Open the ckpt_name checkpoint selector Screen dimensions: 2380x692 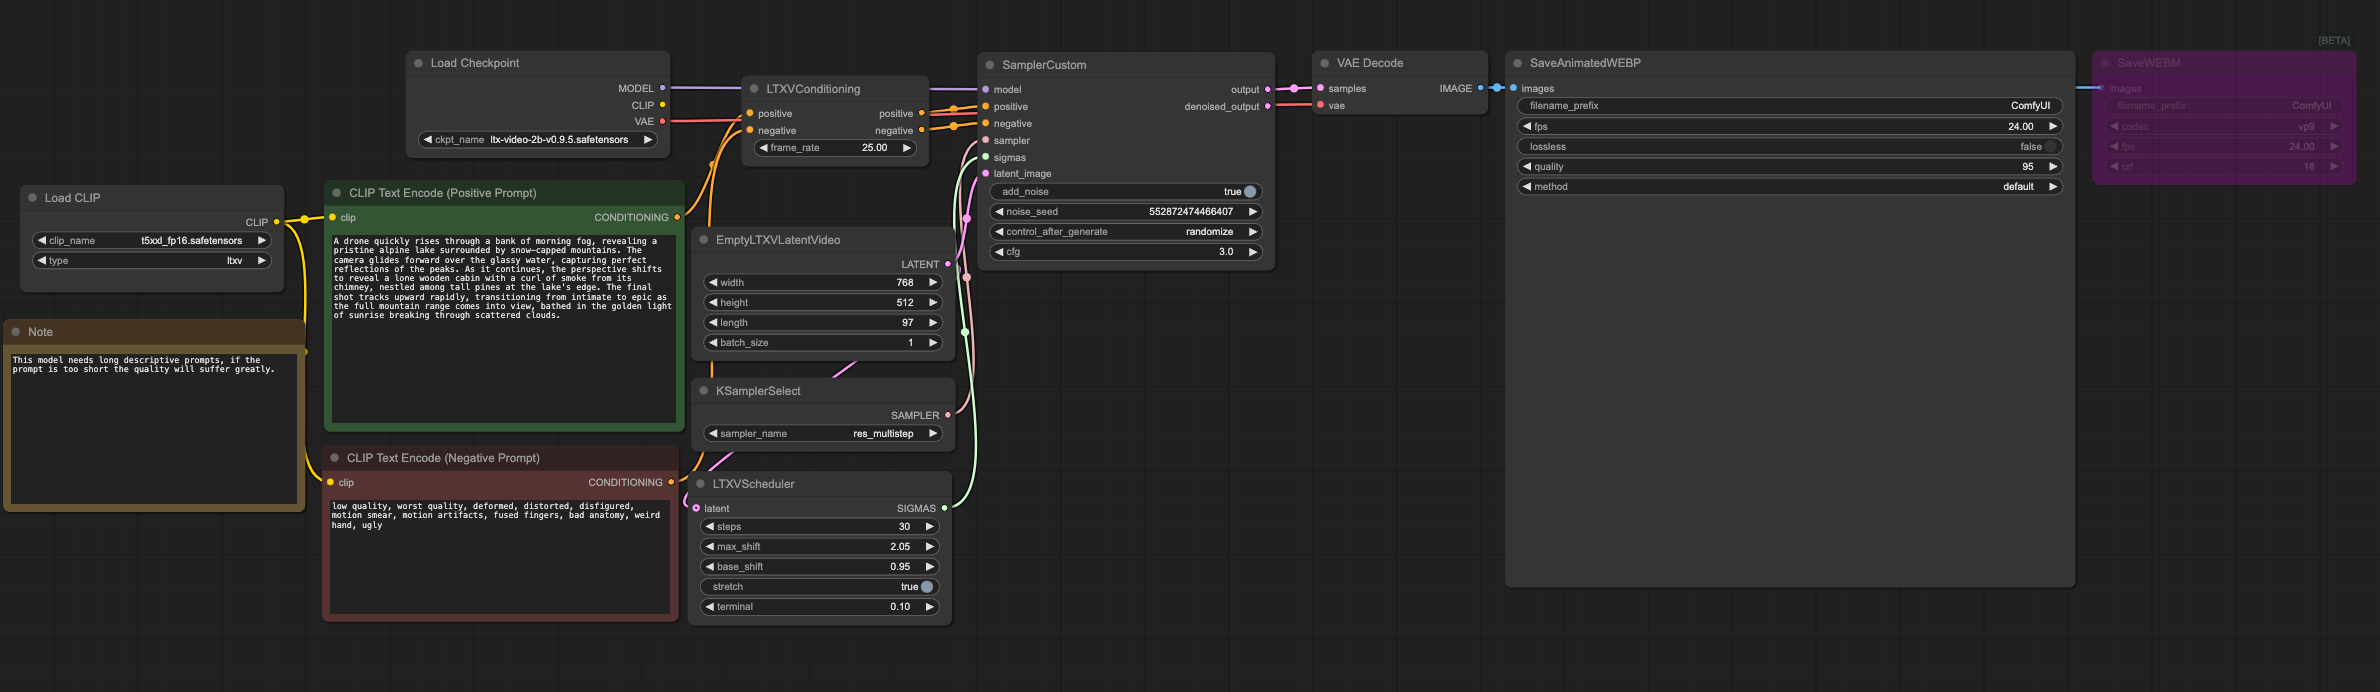[x=538, y=140]
